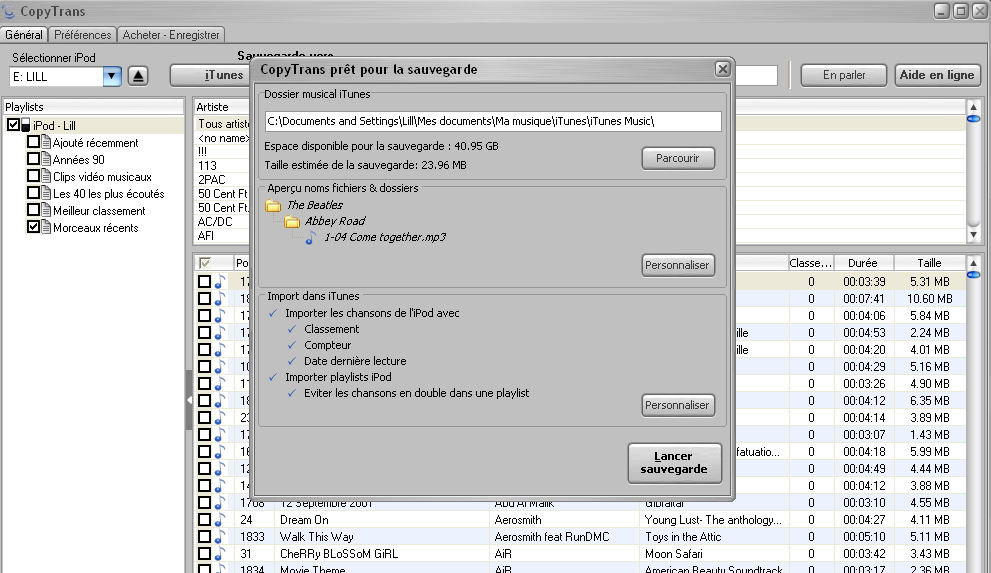991x573 pixels.
Task: Toggle Importer playlists iPod option
Action: pyautogui.click(x=273, y=377)
